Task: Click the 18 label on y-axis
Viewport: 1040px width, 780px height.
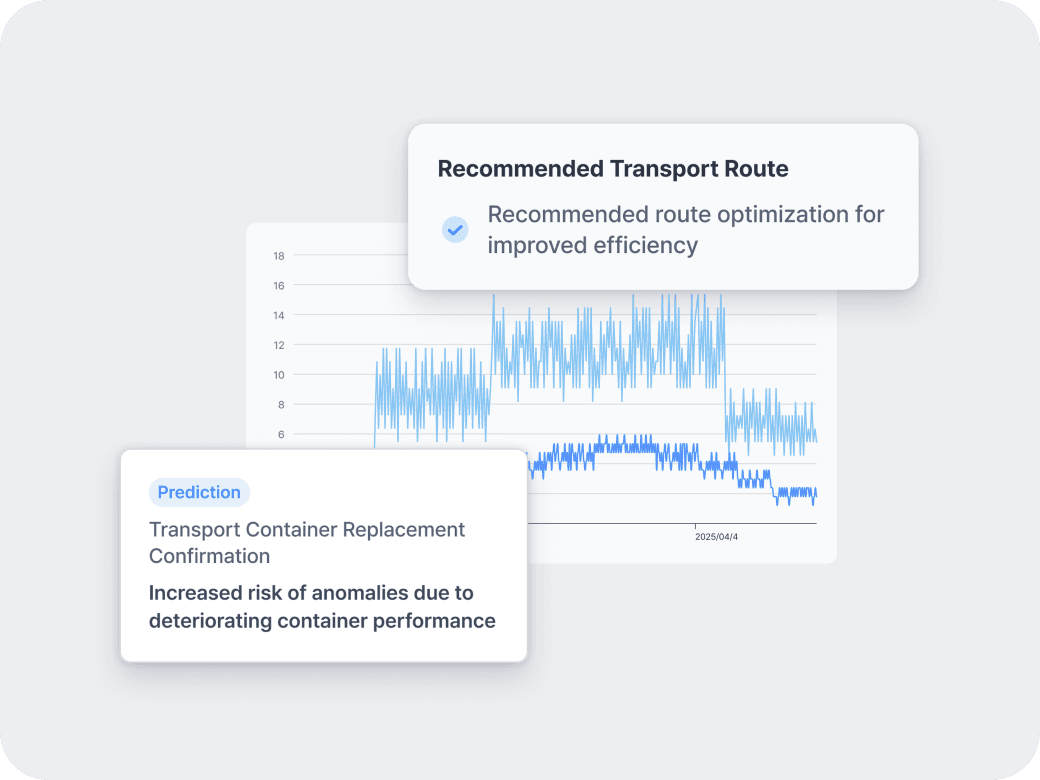Action: 279,256
